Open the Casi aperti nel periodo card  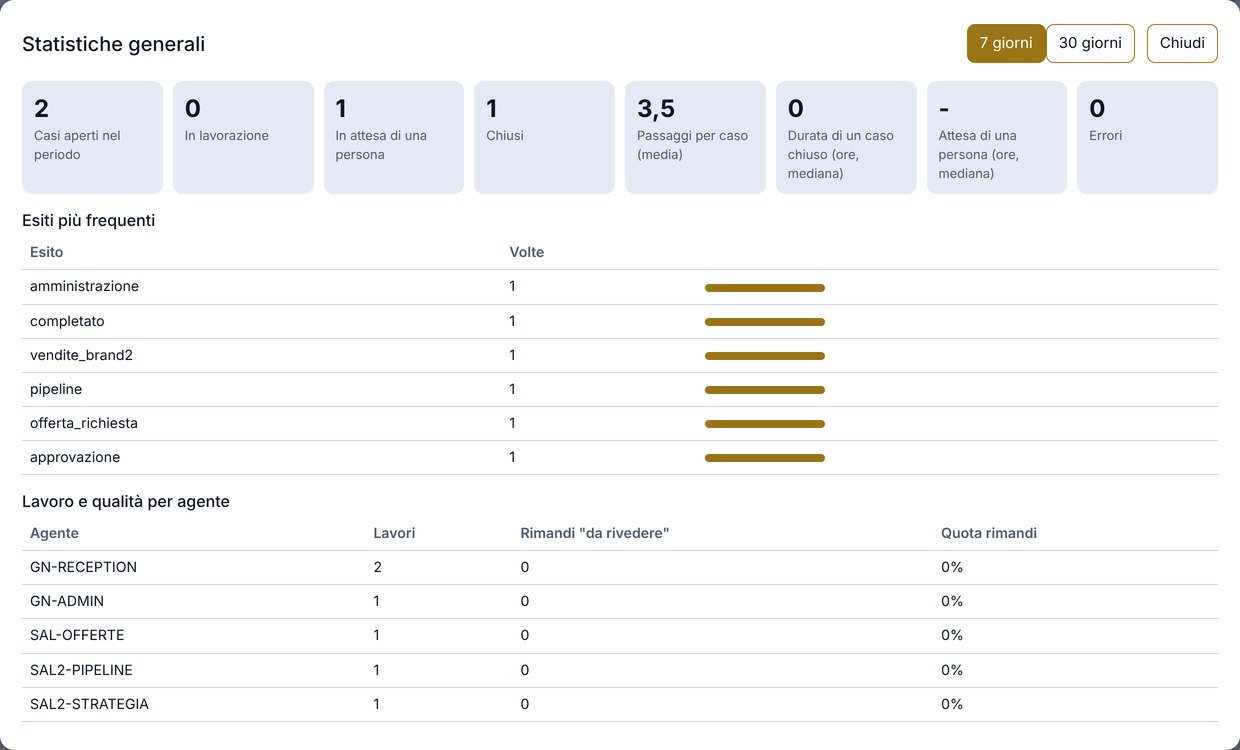[92, 137]
